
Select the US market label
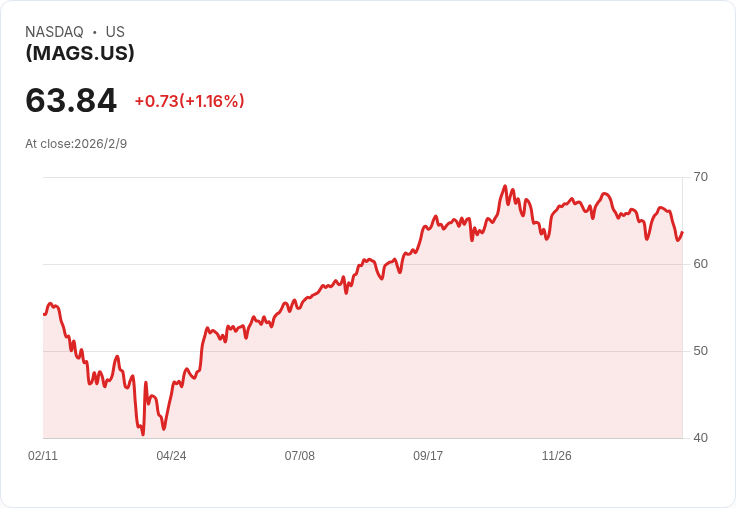click(x=115, y=32)
